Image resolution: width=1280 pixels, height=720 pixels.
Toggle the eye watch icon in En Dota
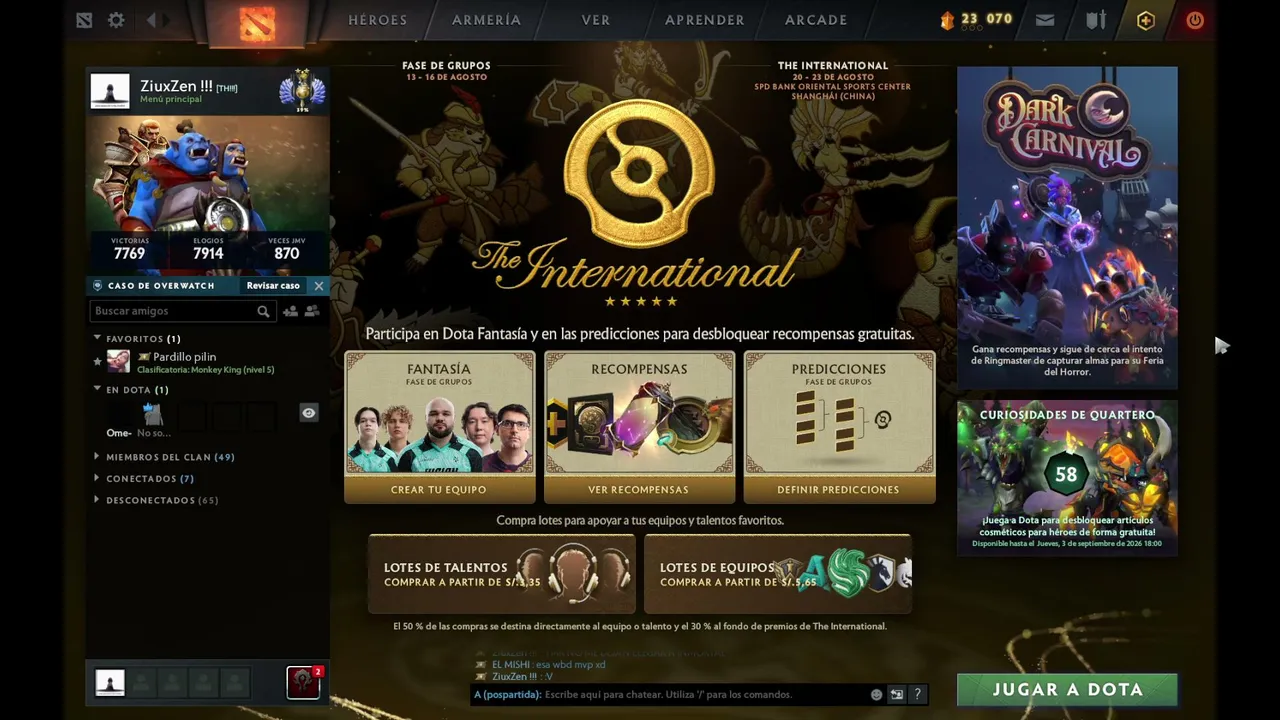[x=309, y=413]
